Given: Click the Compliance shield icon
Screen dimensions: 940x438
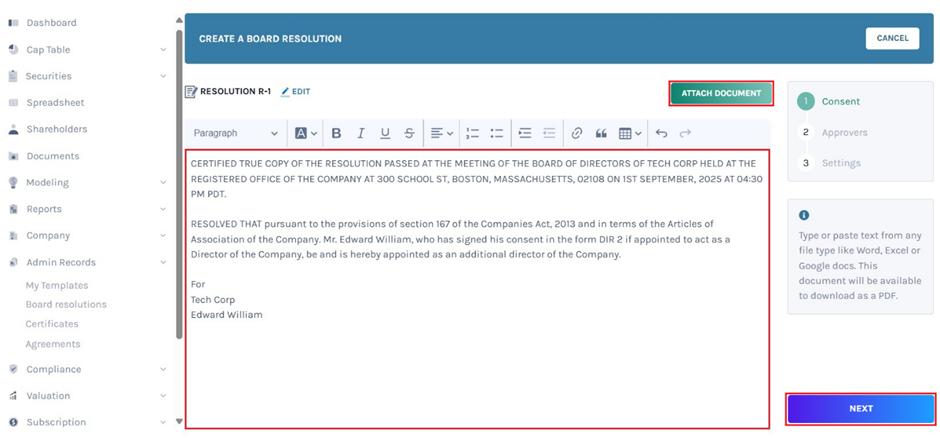Looking at the screenshot, I should click(x=13, y=369).
